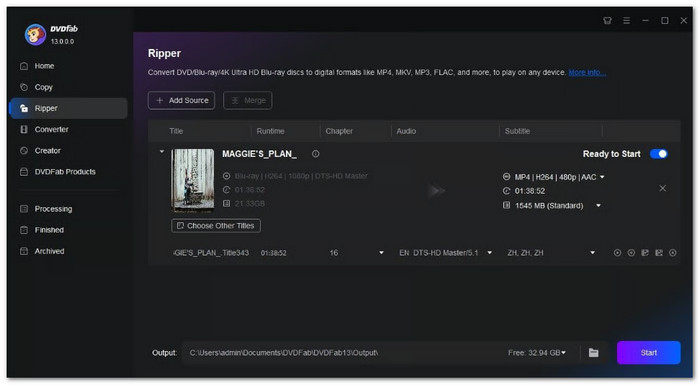
Task: Maximize the DVDFab window
Action: click(x=665, y=21)
